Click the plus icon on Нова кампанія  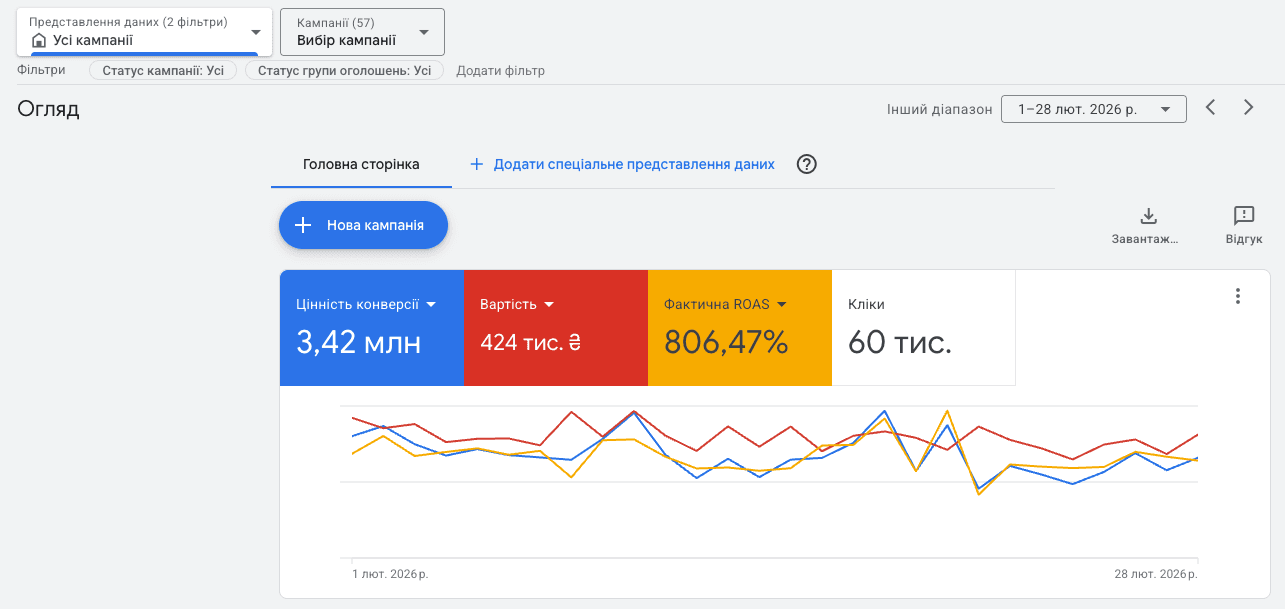pos(304,225)
